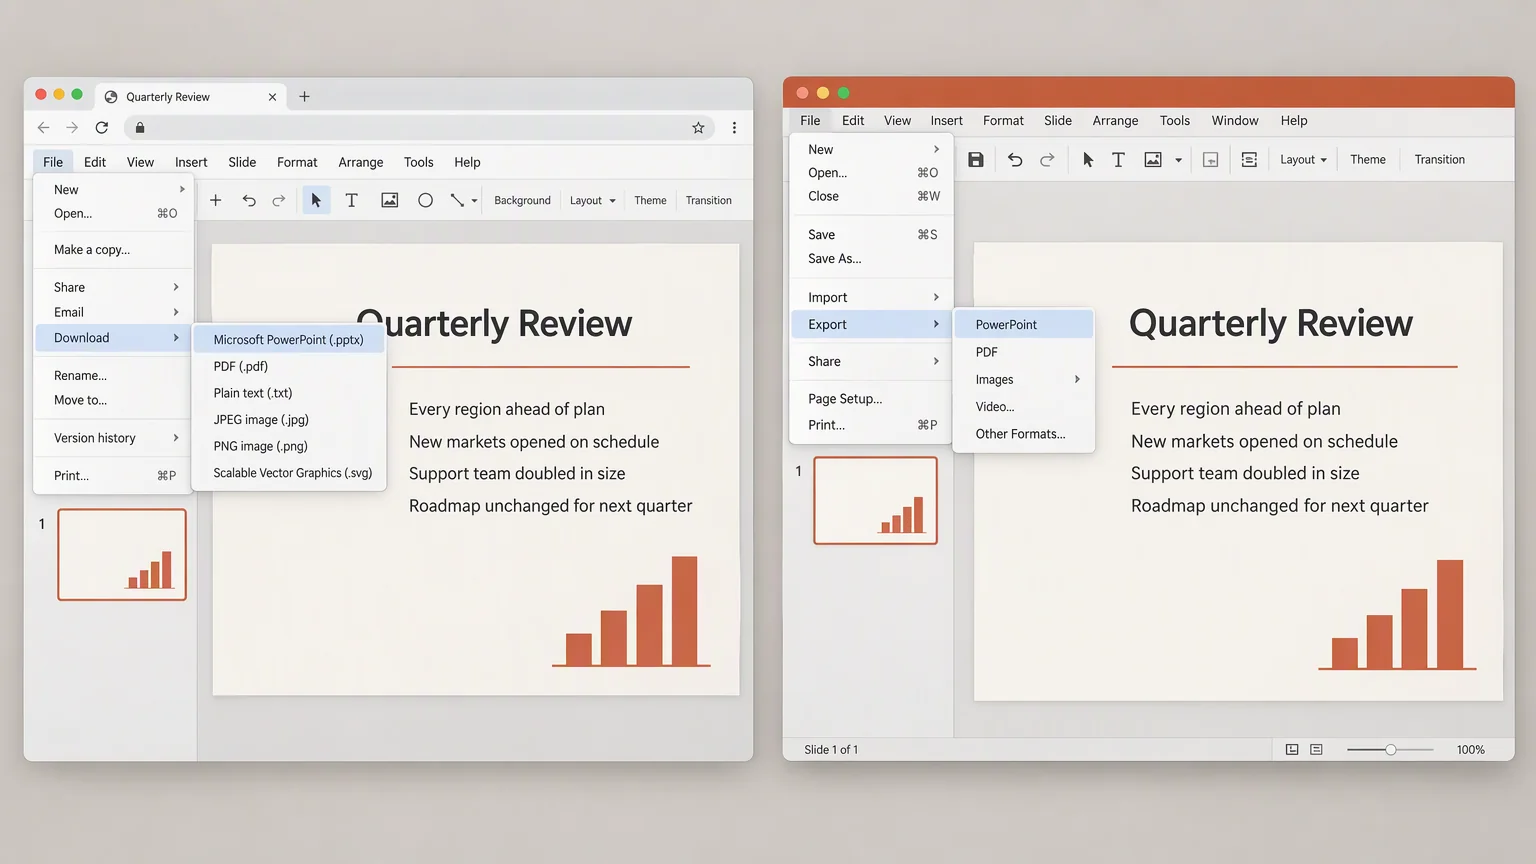Expand the Version history submenu
This screenshot has height=864, width=1536.
pyautogui.click(x=114, y=438)
